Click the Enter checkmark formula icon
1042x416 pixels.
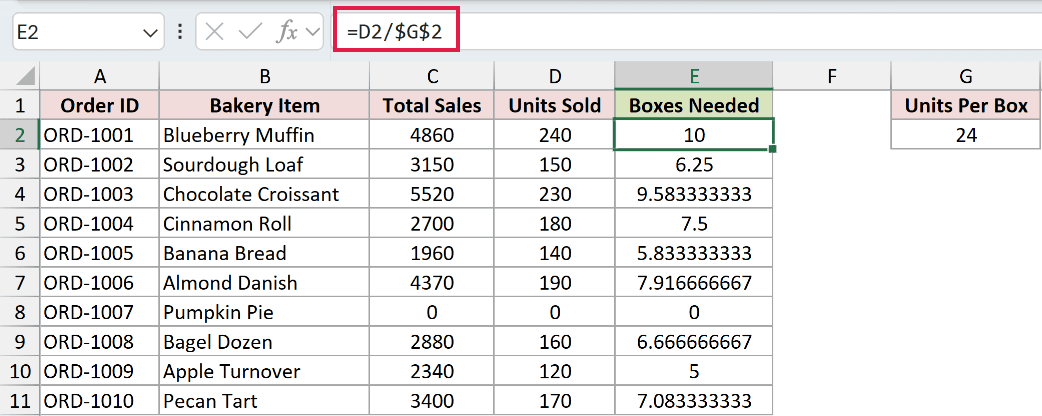coord(250,32)
